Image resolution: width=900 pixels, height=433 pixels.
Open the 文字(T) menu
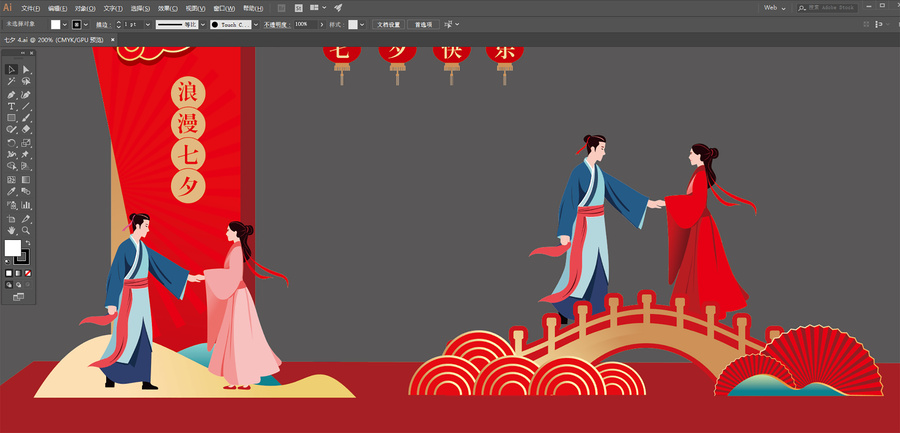click(x=113, y=9)
